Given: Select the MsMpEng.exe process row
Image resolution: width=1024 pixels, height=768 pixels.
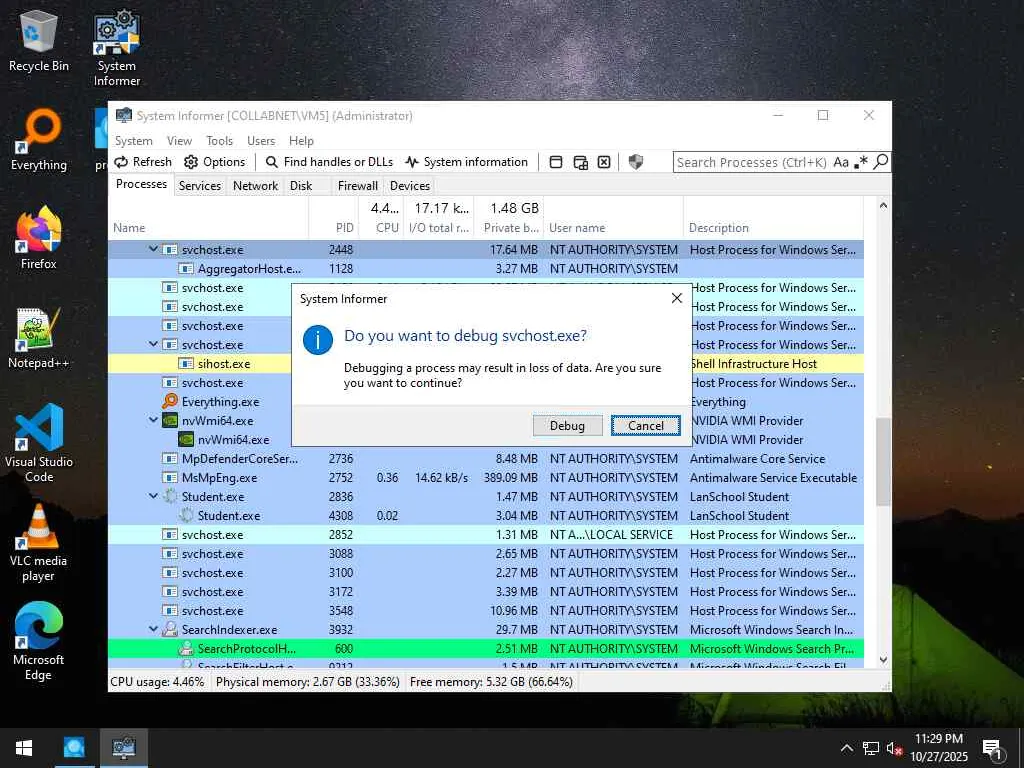Looking at the screenshot, I should pyautogui.click(x=486, y=477).
